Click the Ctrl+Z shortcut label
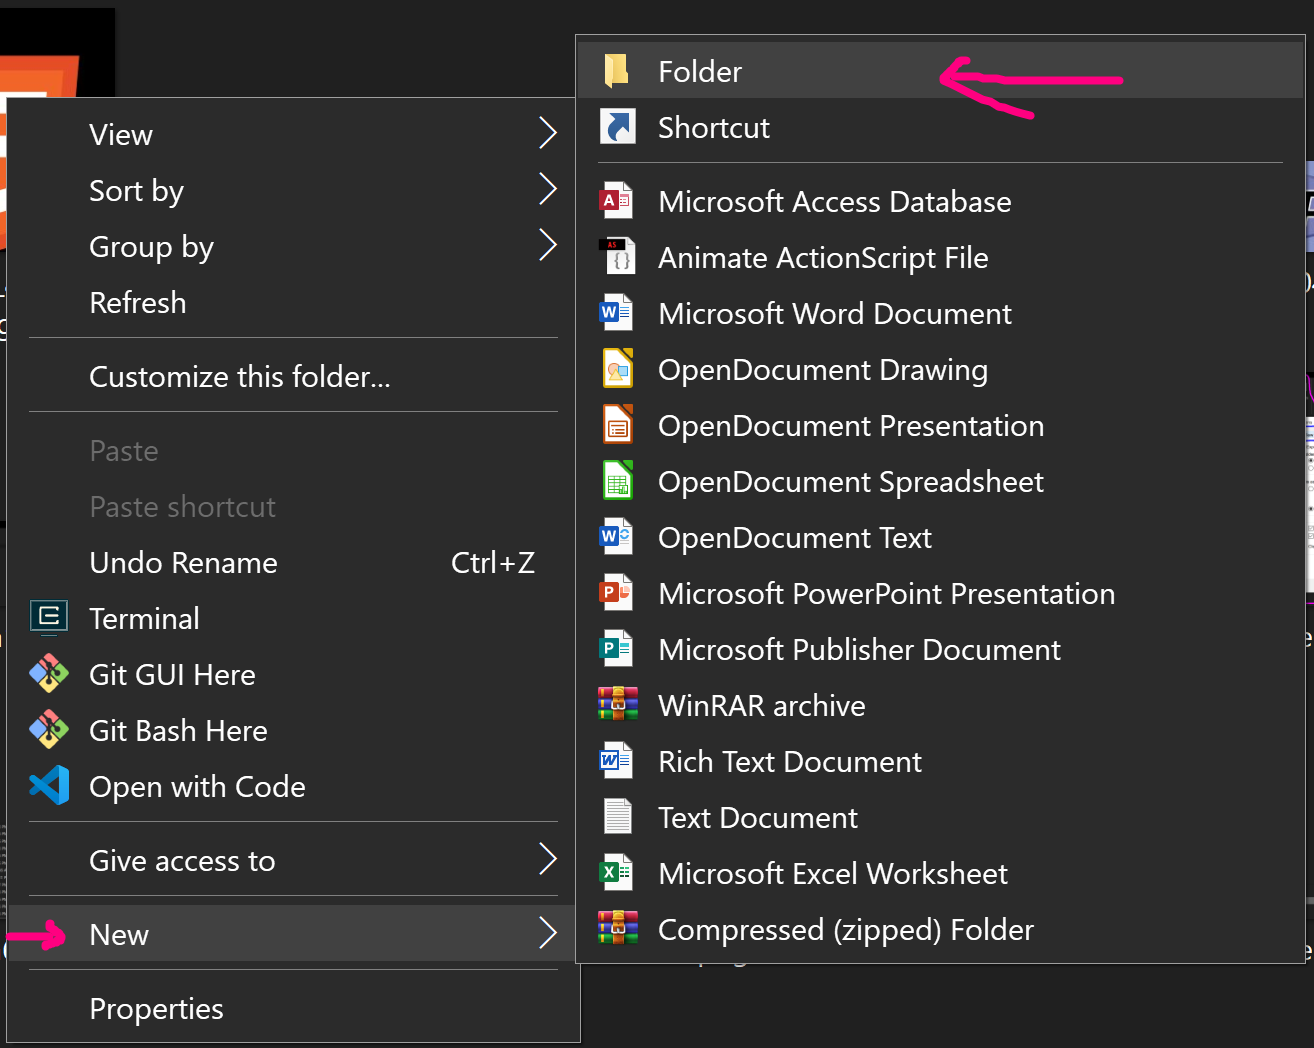Viewport: 1314px width, 1048px height. [493, 562]
